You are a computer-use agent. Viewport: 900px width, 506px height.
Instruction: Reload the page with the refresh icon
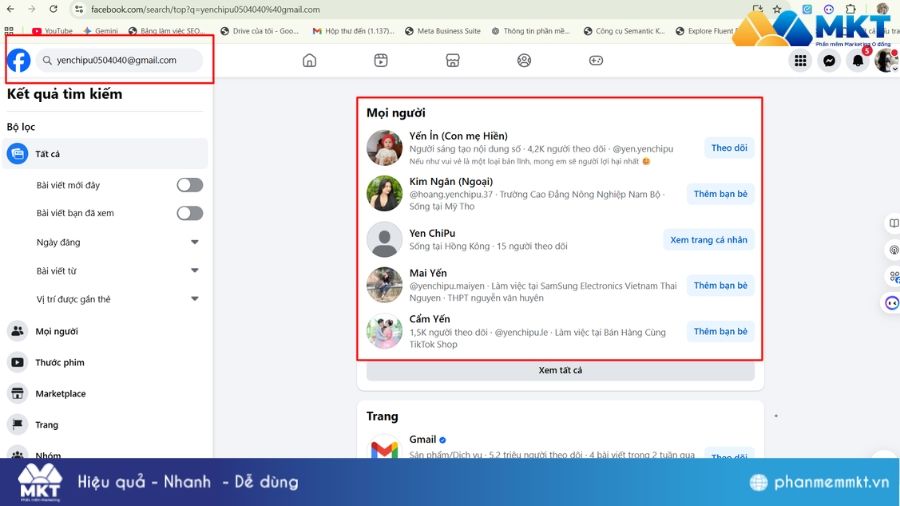coord(53,9)
